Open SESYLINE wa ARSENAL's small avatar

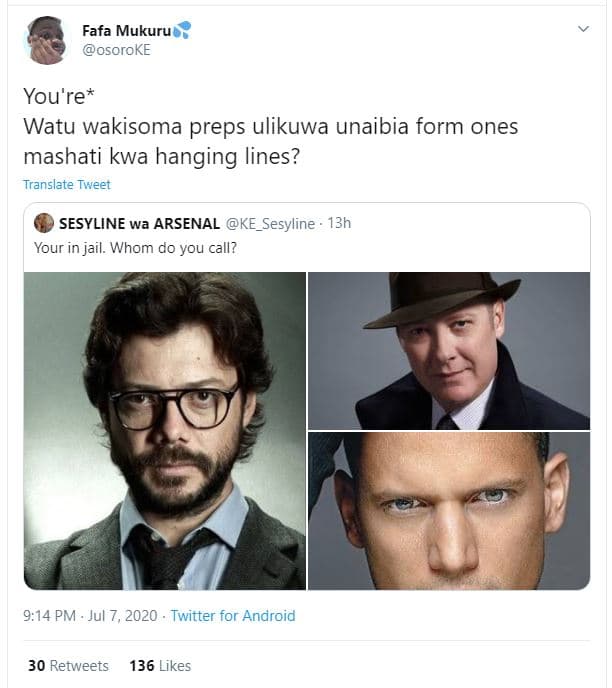(44, 223)
